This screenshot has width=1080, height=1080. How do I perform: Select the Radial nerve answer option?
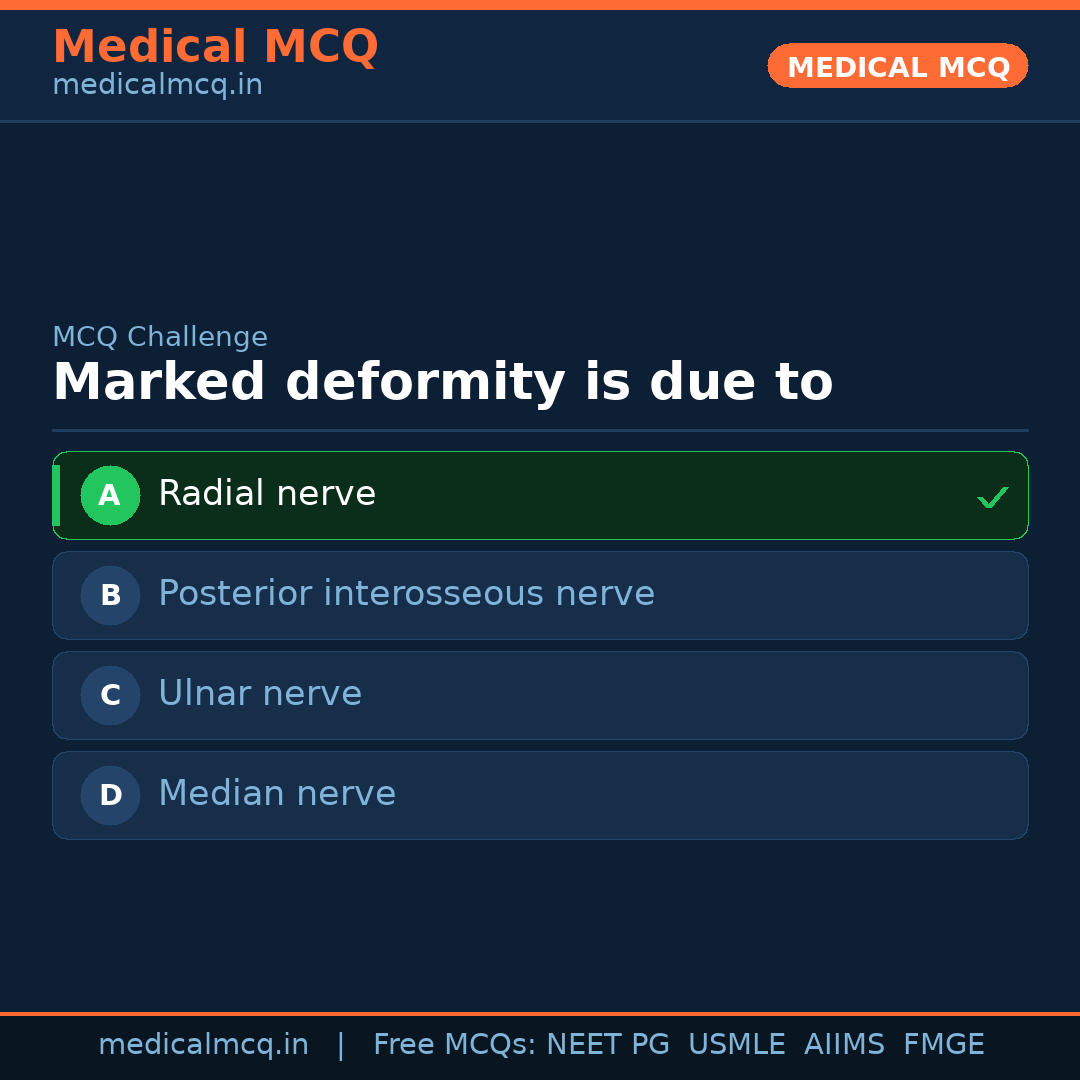click(540, 495)
